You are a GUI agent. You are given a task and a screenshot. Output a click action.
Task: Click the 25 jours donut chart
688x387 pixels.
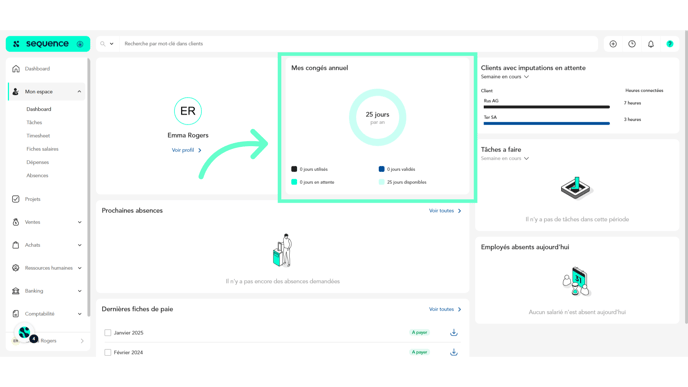[377, 118]
